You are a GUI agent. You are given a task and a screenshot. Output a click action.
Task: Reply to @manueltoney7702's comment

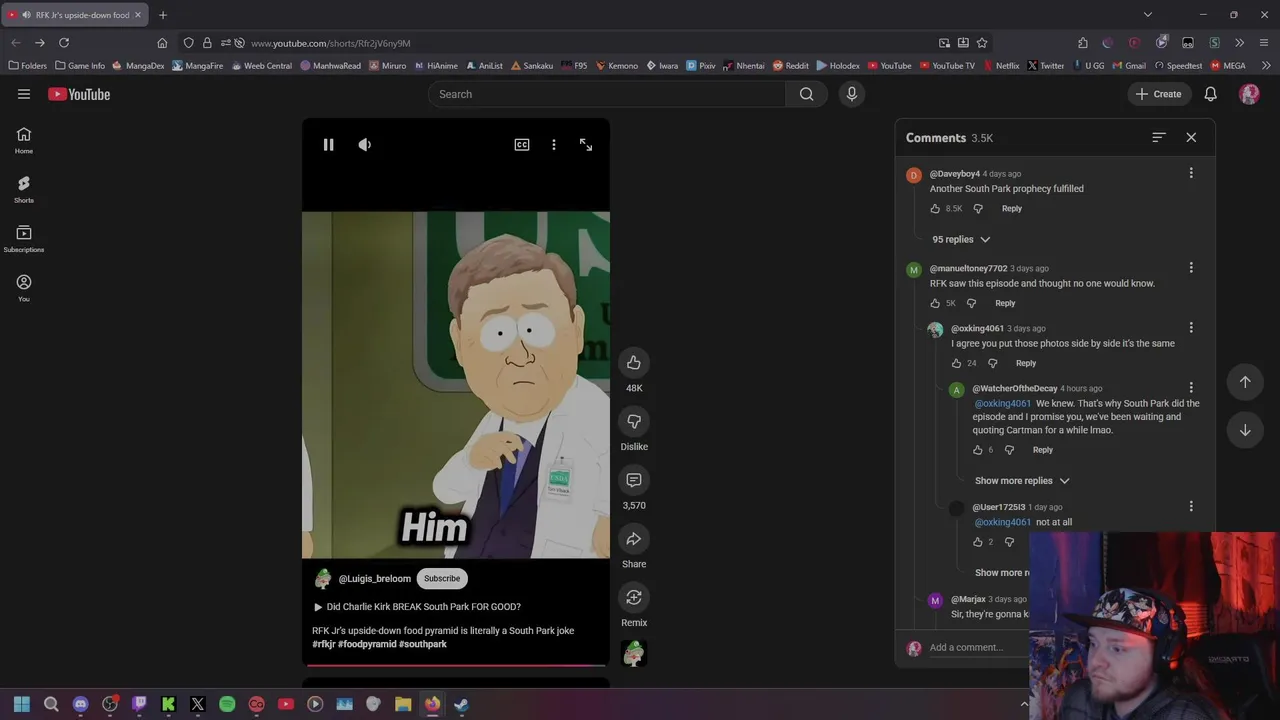click(x=1005, y=303)
